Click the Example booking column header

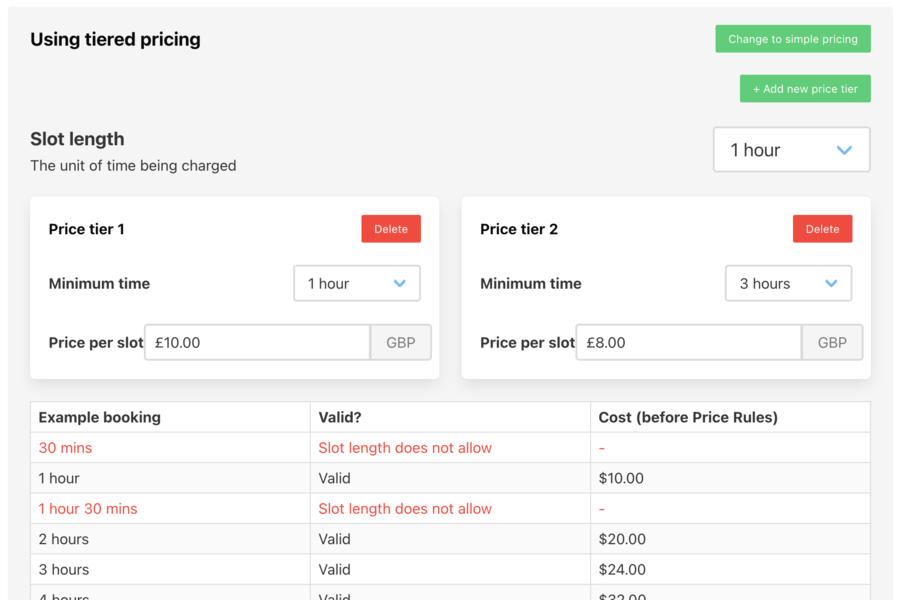(103, 417)
